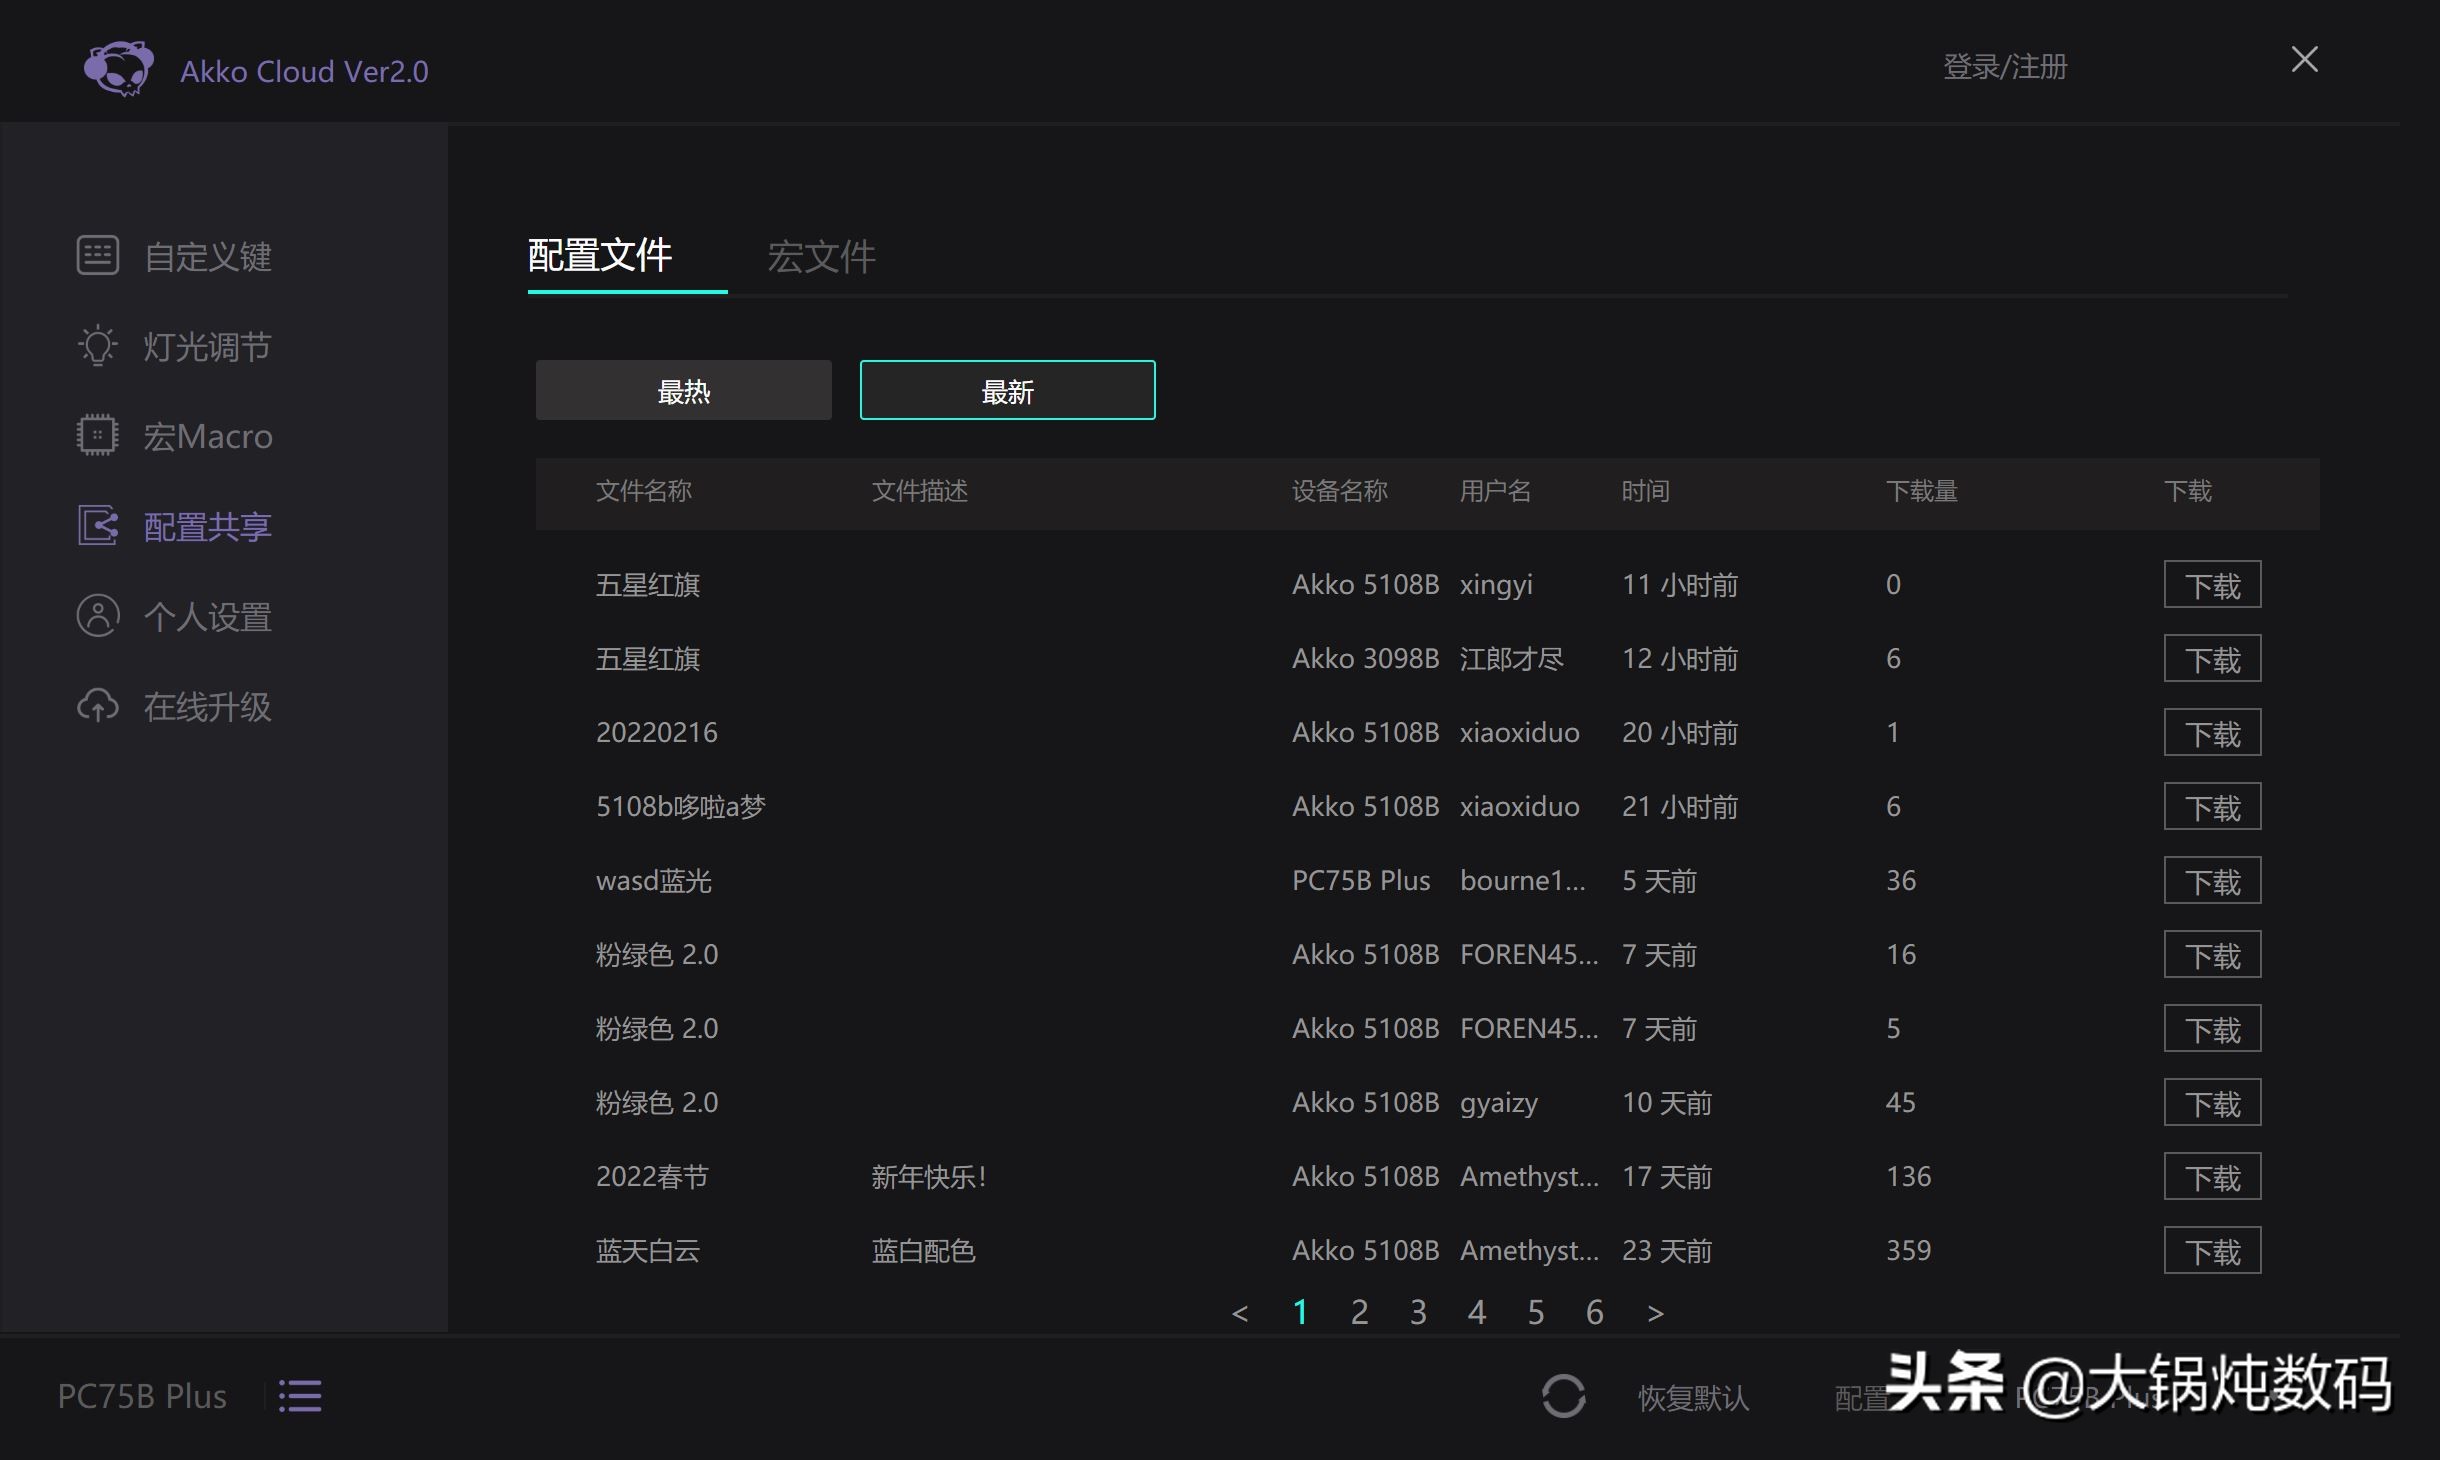Viewport: 2440px width, 1460px height.
Task: Open 自定义键 in sidebar
Action: (207, 256)
